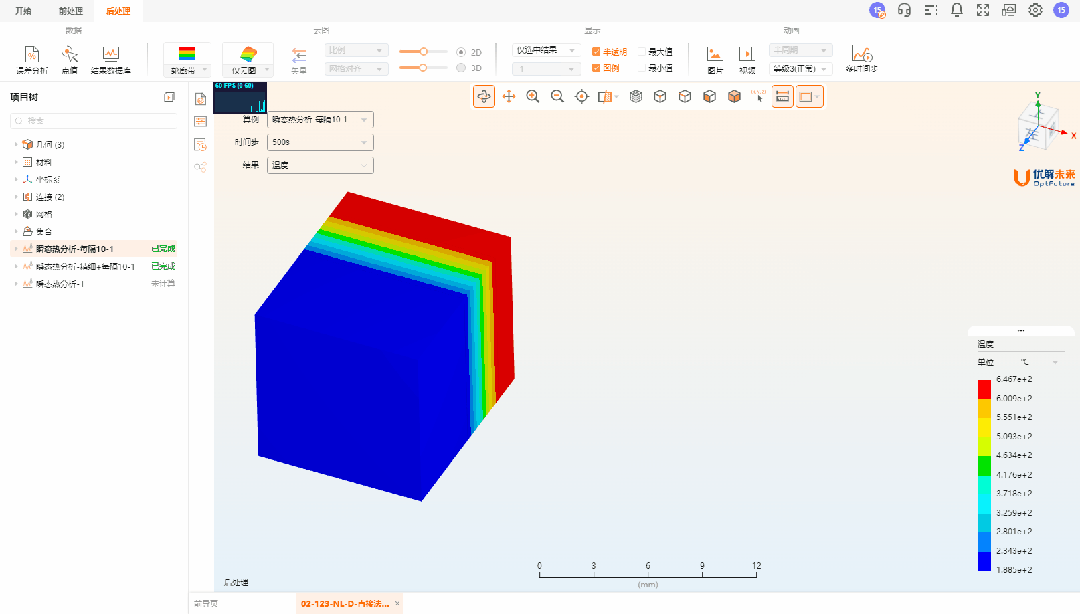Expand the 连接 (2) tree node
The image size is (1080, 614).
pos(16,197)
